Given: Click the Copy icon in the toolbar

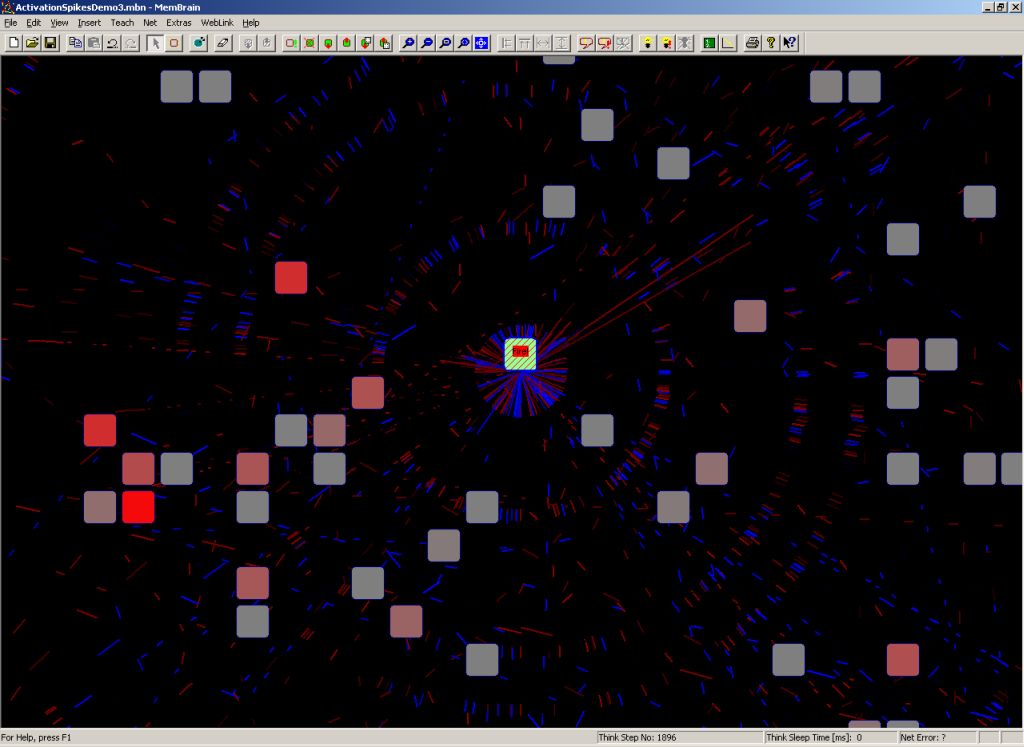Looking at the screenshot, I should pos(76,43).
